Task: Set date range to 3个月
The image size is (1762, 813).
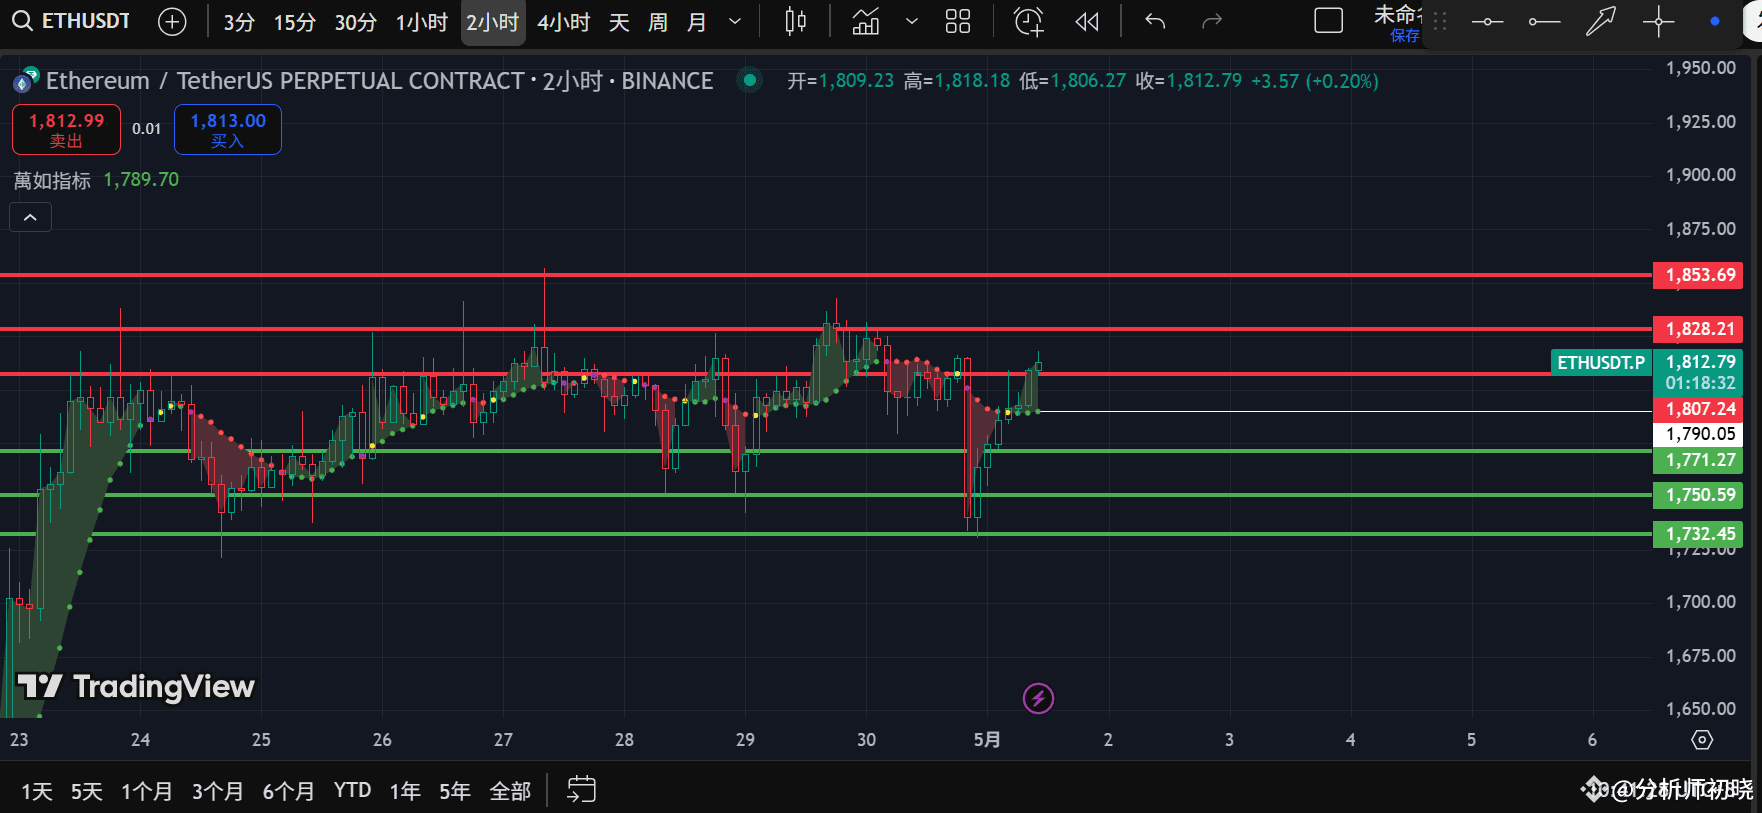Action: point(218,791)
